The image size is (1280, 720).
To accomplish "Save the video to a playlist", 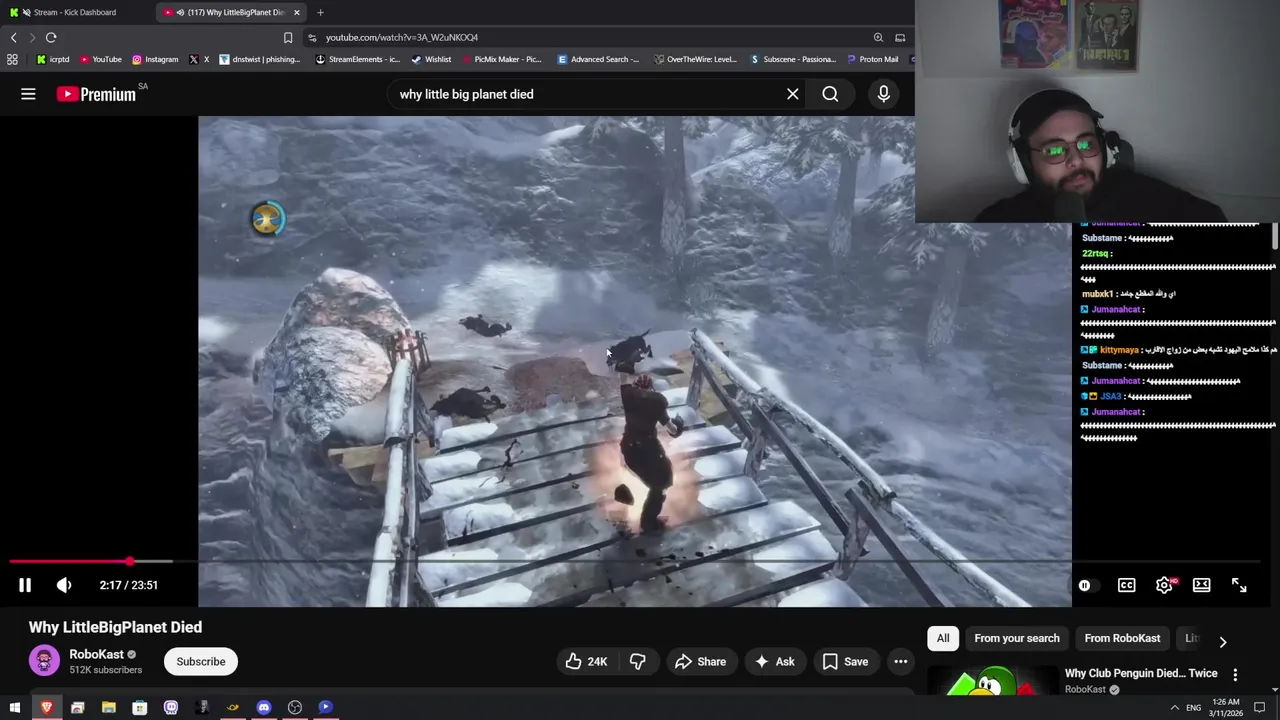I will pos(845,661).
